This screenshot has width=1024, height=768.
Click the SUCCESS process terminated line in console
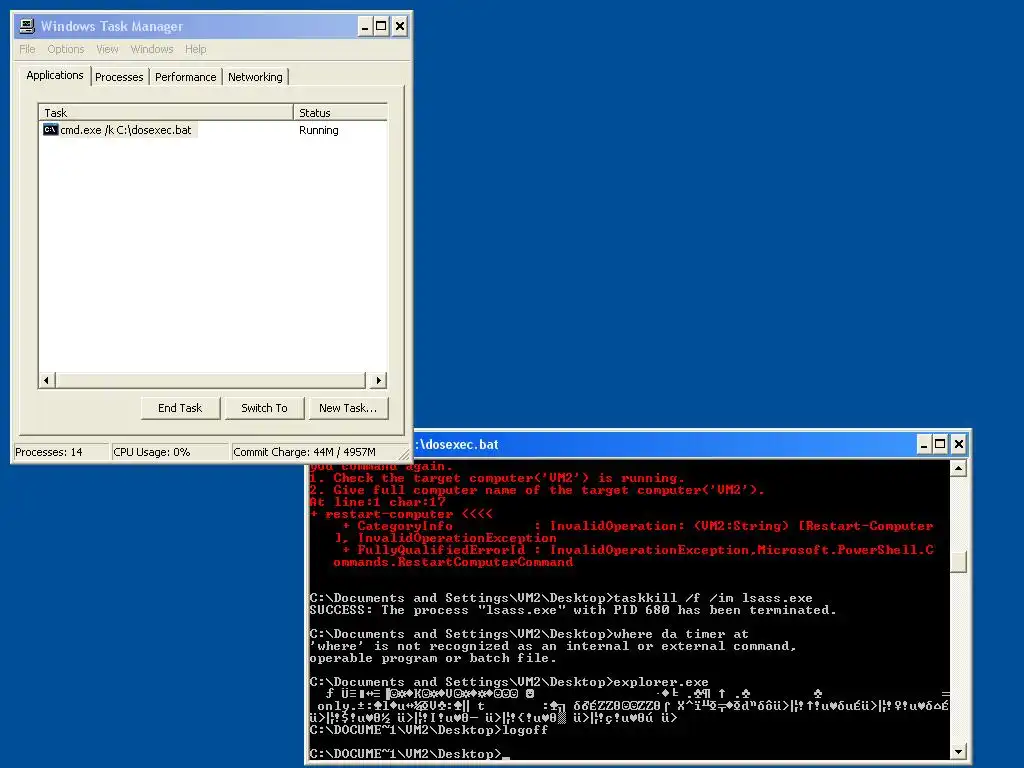click(573, 610)
